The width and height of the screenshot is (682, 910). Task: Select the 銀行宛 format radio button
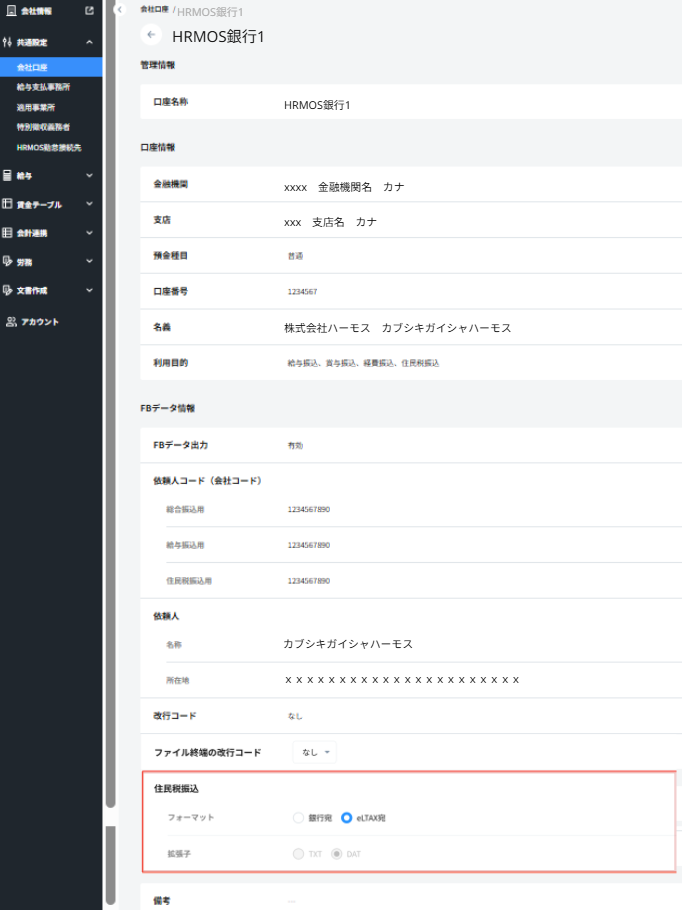tap(298, 818)
